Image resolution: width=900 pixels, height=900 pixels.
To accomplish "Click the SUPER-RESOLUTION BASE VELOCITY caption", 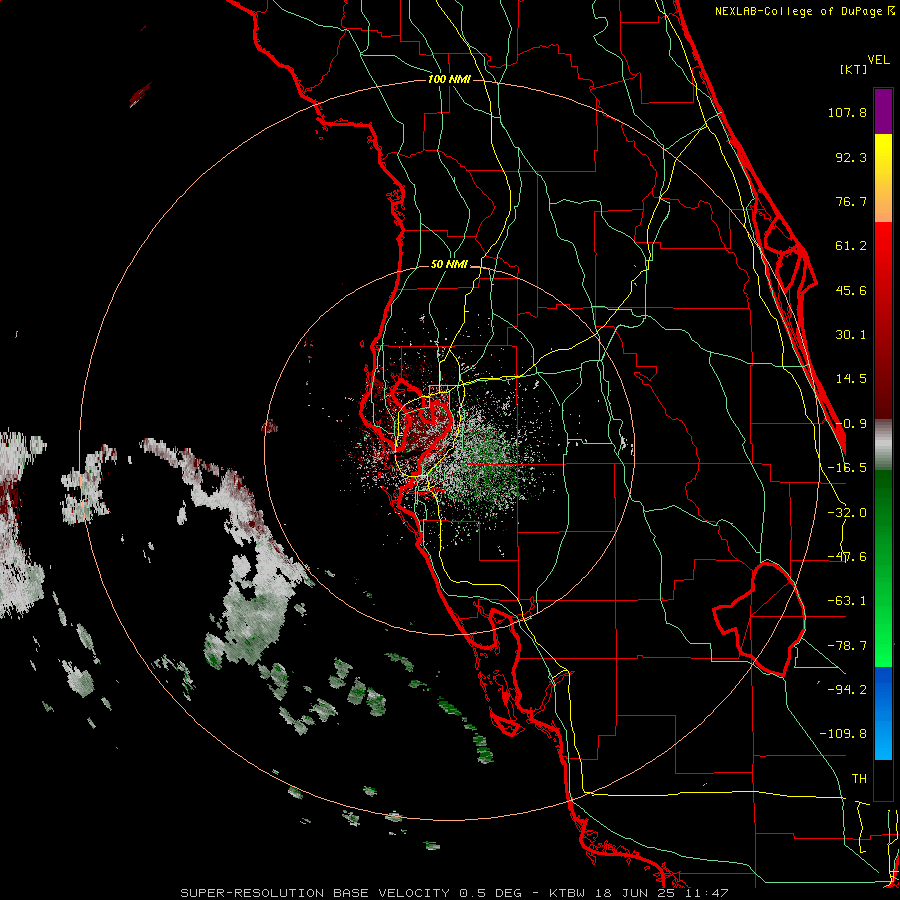I will click(315, 893).
